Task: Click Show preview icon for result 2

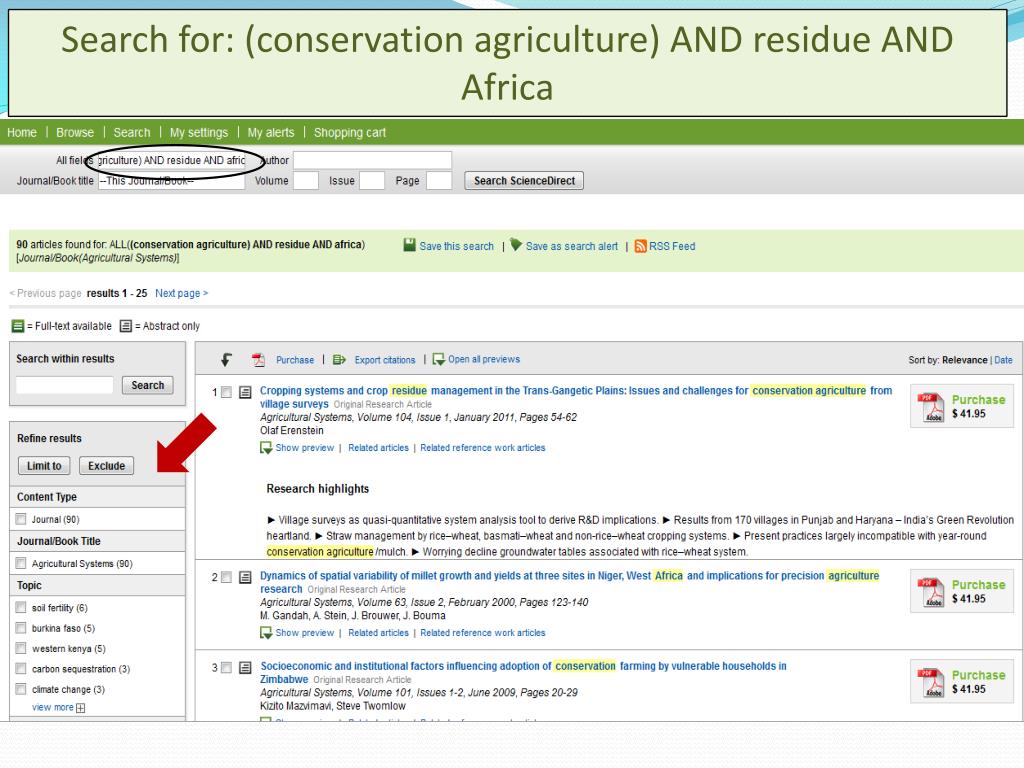Action: [x=266, y=633]
